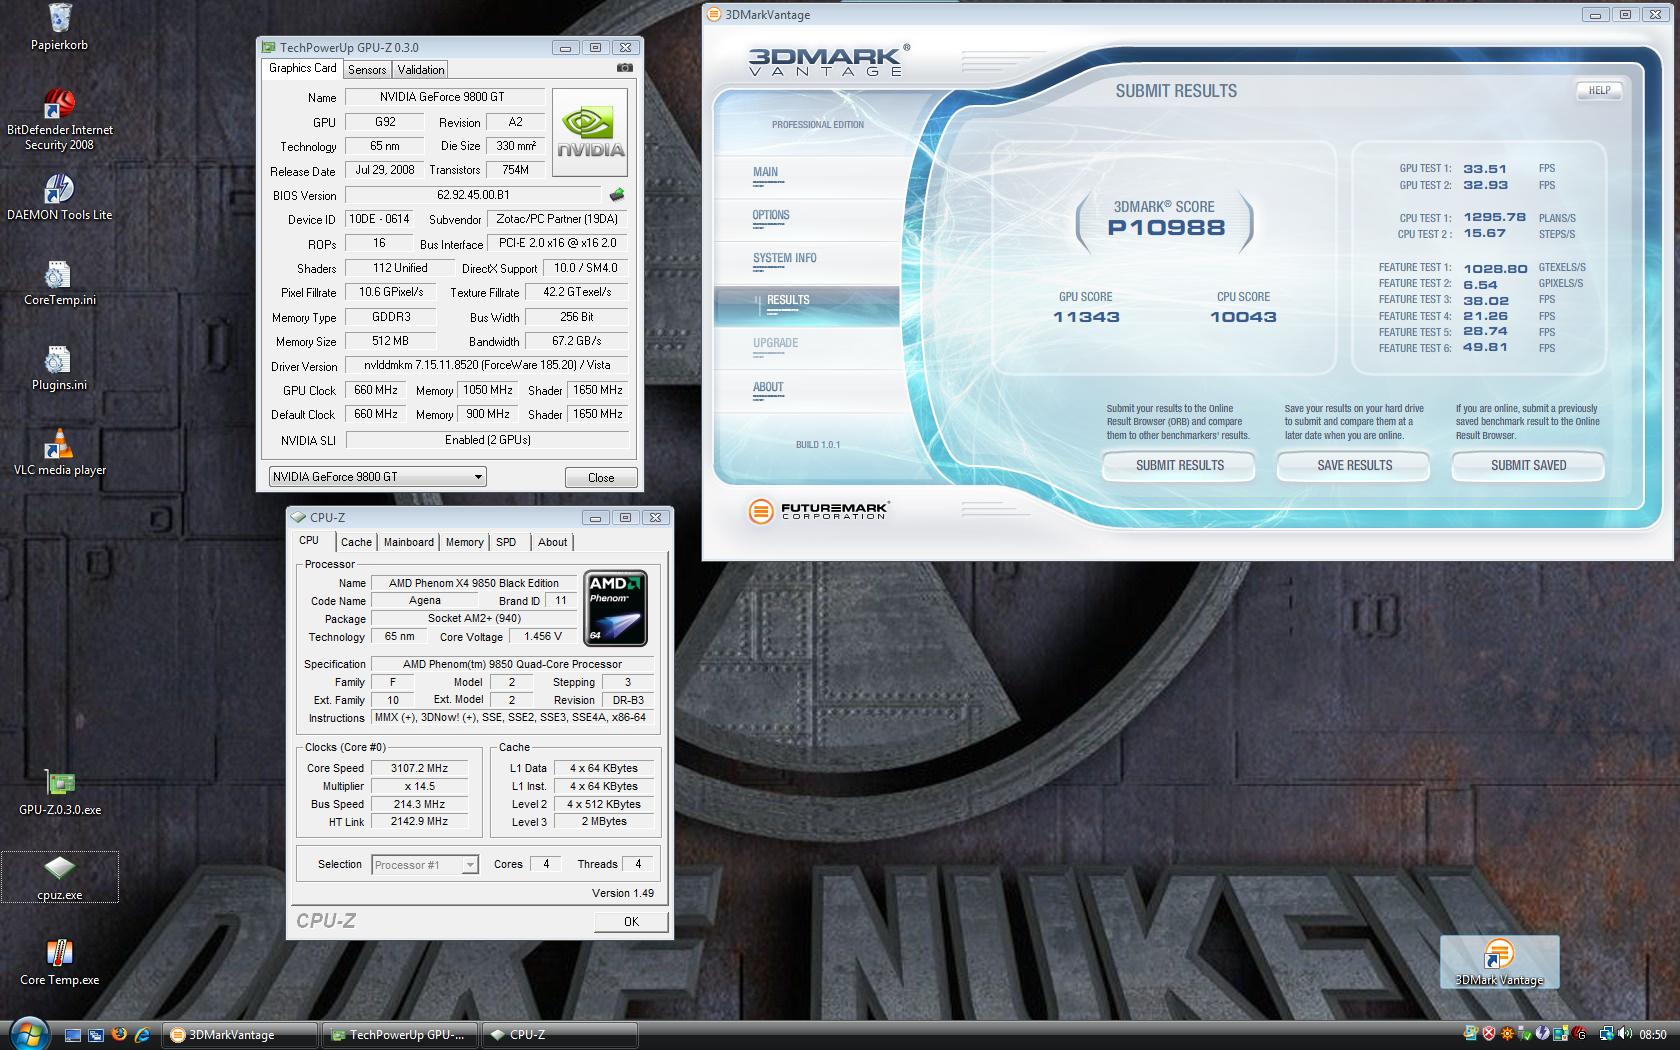The height and width of the screenshot is (1050, 1680).
Task: Click the P10988 3DMark score
Action: click(1166, 228)
